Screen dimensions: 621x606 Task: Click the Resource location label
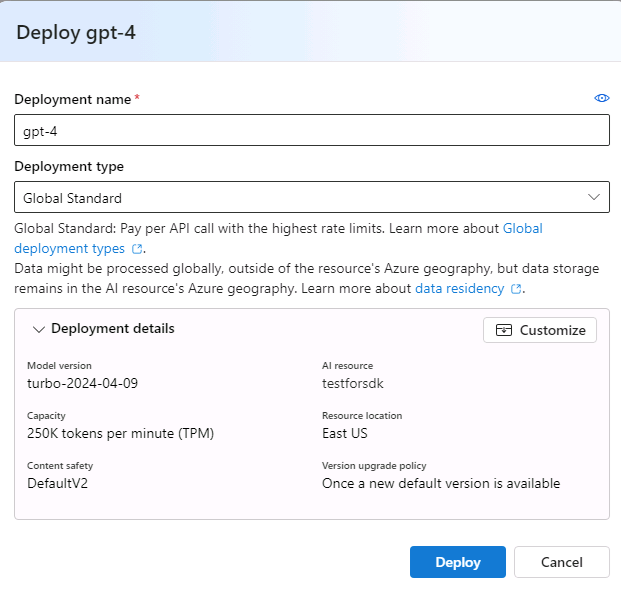[362, 415]
